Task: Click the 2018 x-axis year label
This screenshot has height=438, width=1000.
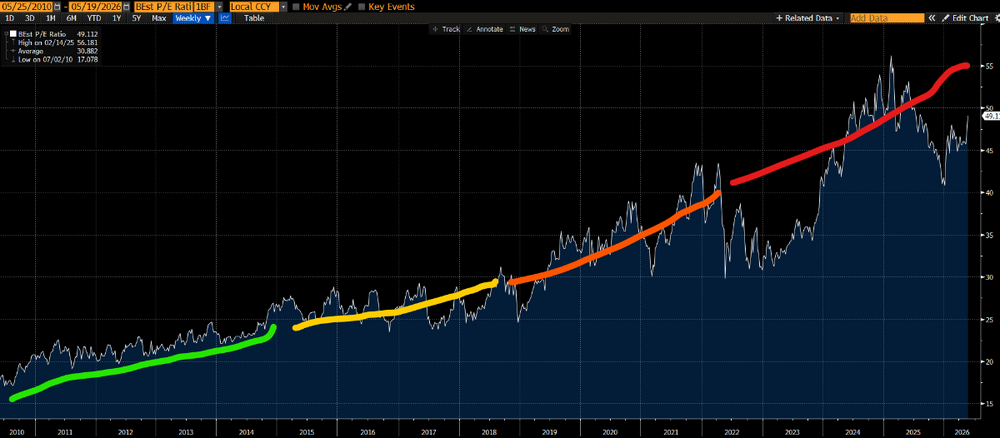Action: (489, 432)
